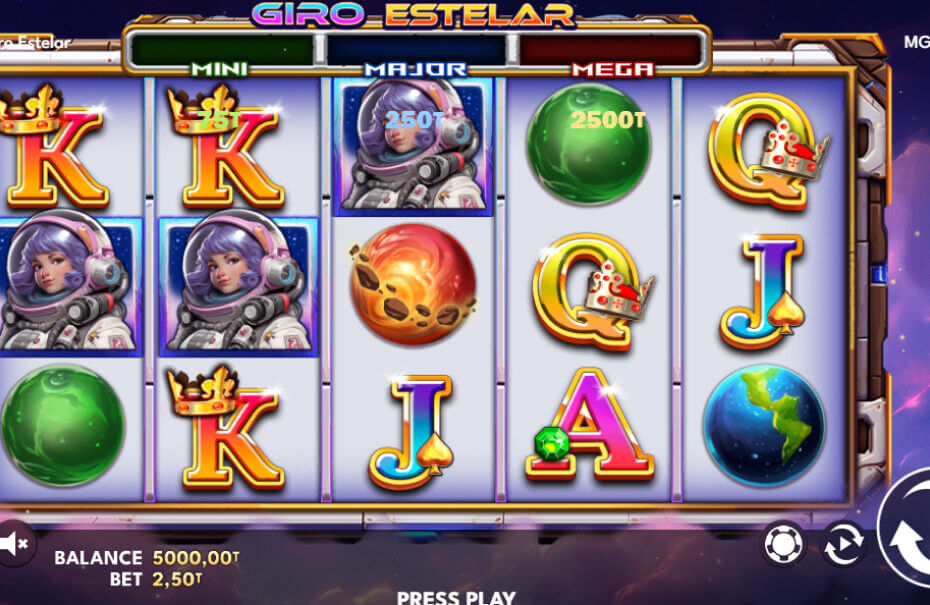
Task: Click the bottom K symbol on second reel
Action: 226,428
